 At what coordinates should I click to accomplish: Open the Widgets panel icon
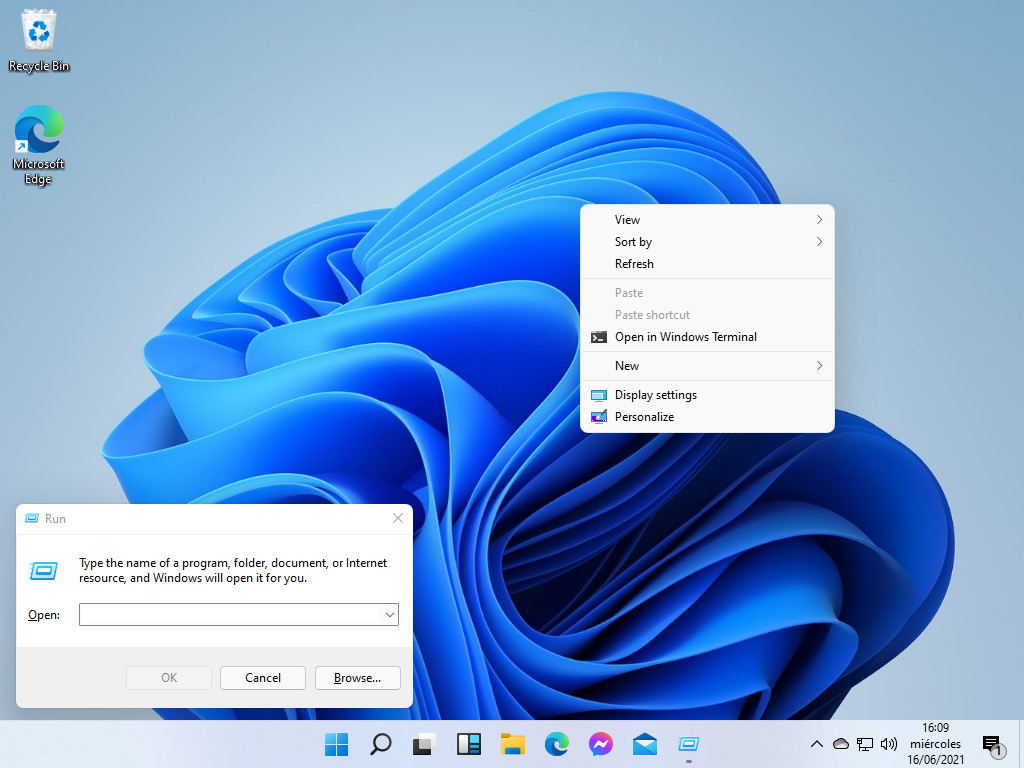coord(469,744)
